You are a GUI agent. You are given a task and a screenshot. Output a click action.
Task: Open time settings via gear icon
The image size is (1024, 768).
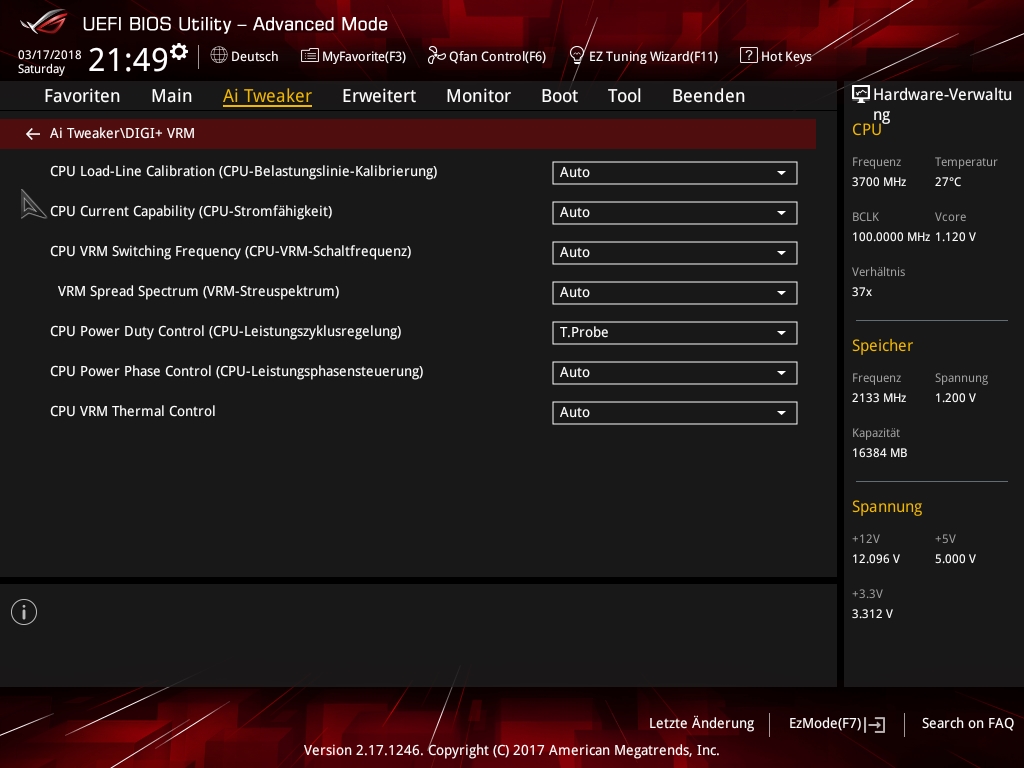[x=179, y=51]
